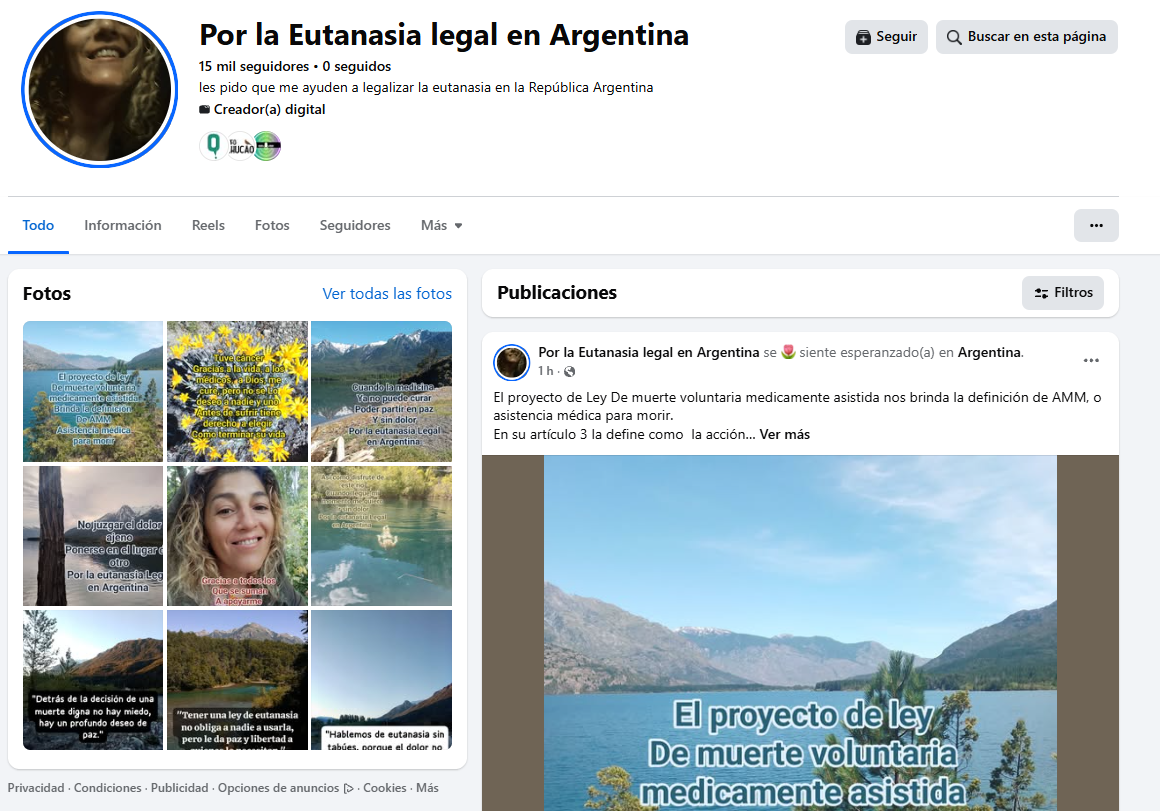Image resolution: width=1160 pixels, height=811 pixels.
Task: Click 'Fotos' heading in the photos card
Action: [47, 294]
